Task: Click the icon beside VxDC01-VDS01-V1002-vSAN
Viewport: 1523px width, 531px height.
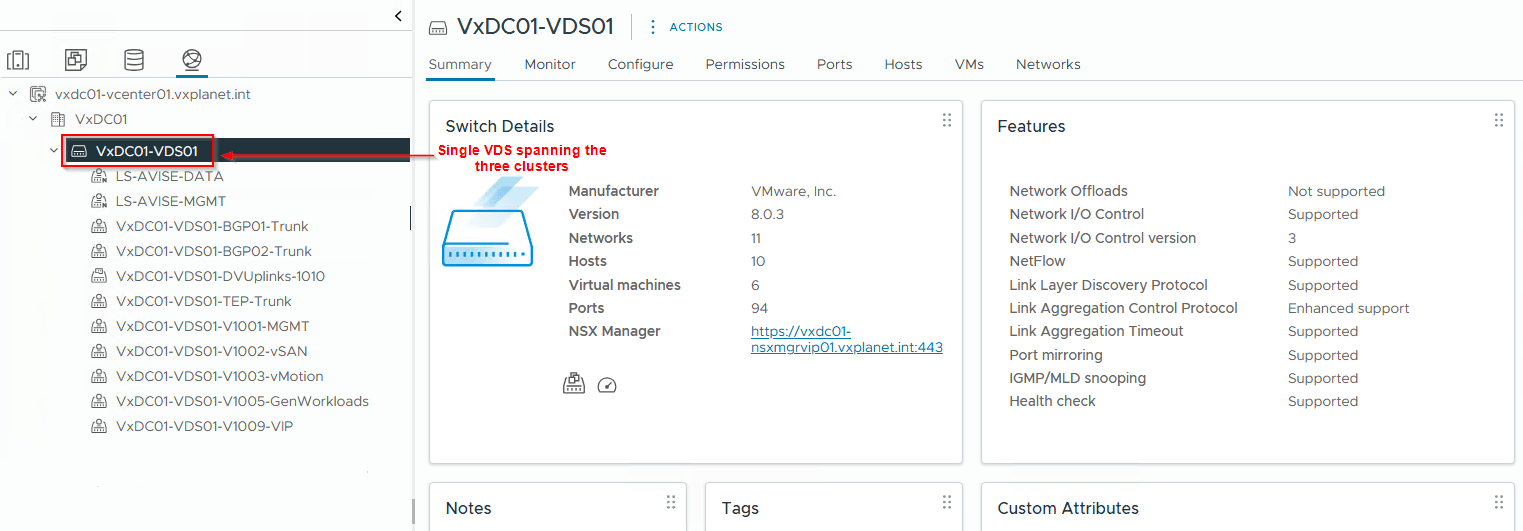Action: [99, 351]
